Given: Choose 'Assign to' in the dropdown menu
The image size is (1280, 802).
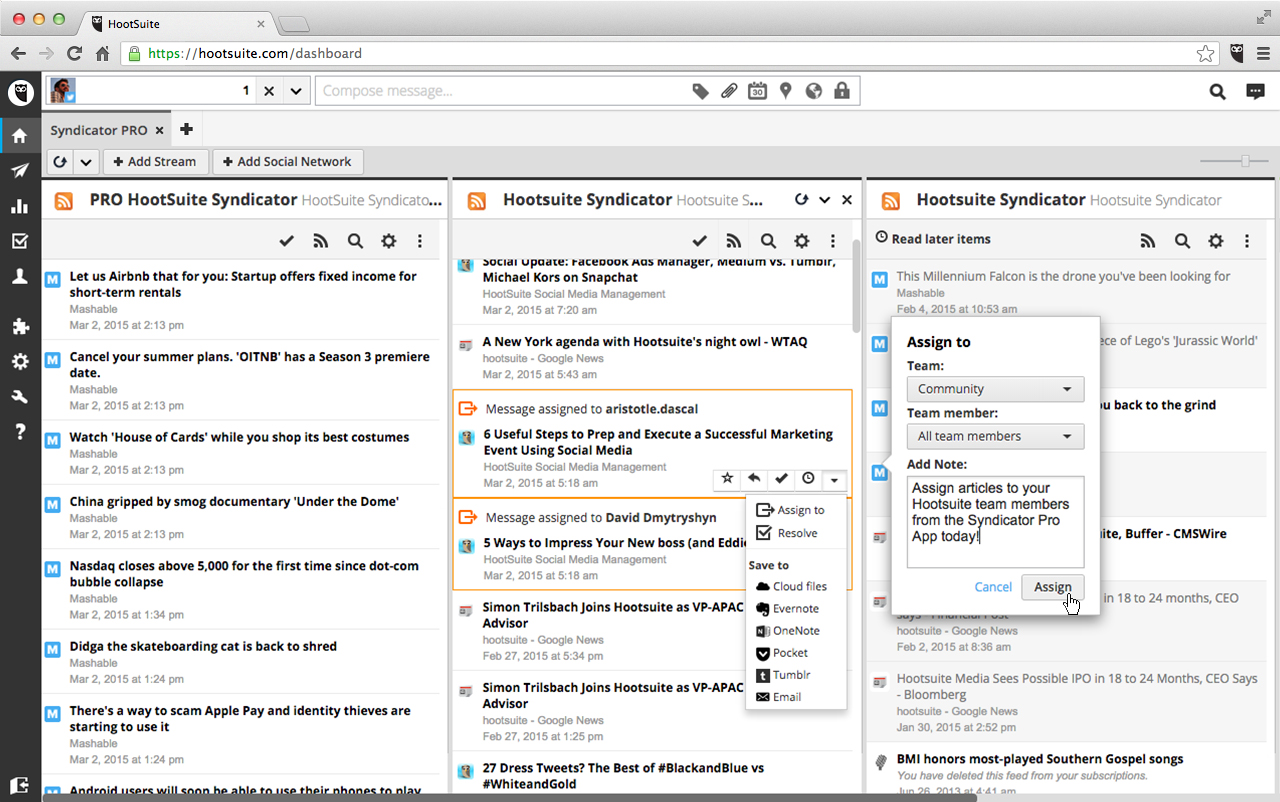Looking at the screenshot, I should tap(790, 510).
